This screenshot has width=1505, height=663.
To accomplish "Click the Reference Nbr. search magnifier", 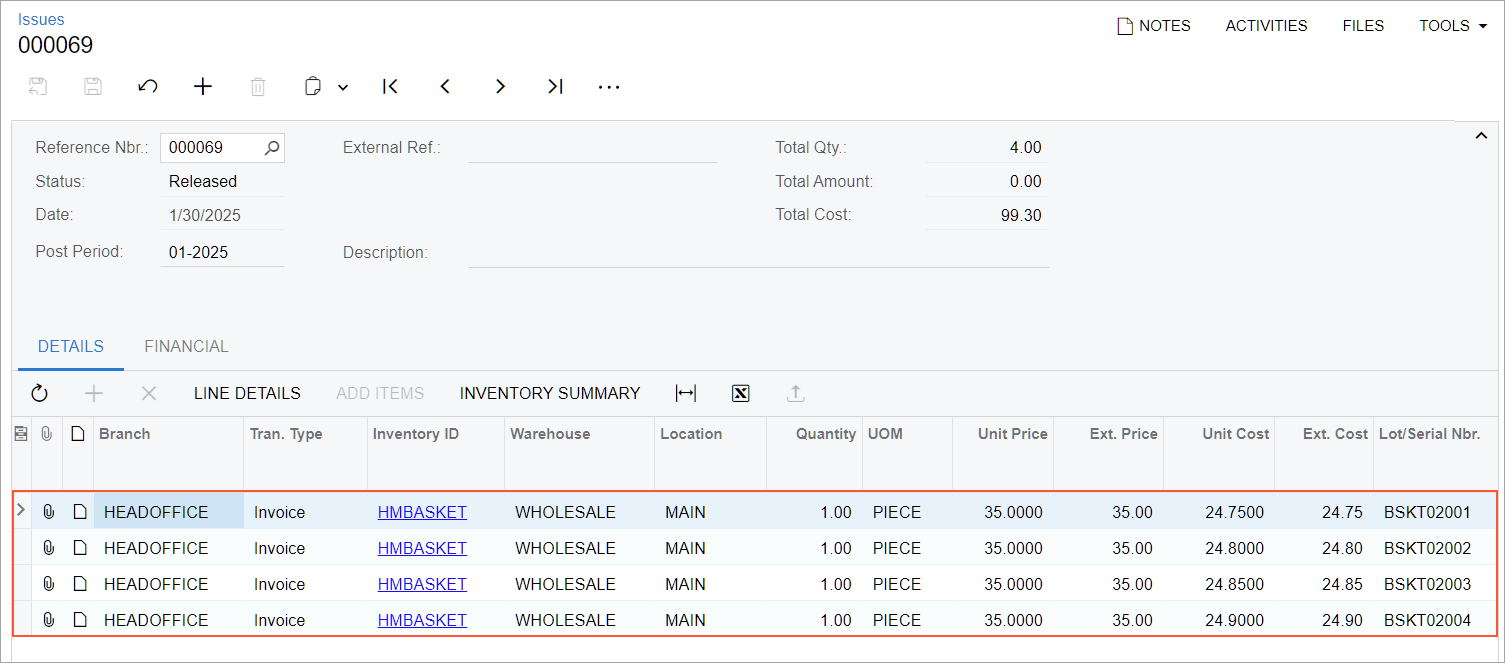I will pyautogui.click(x=272, y=148).
